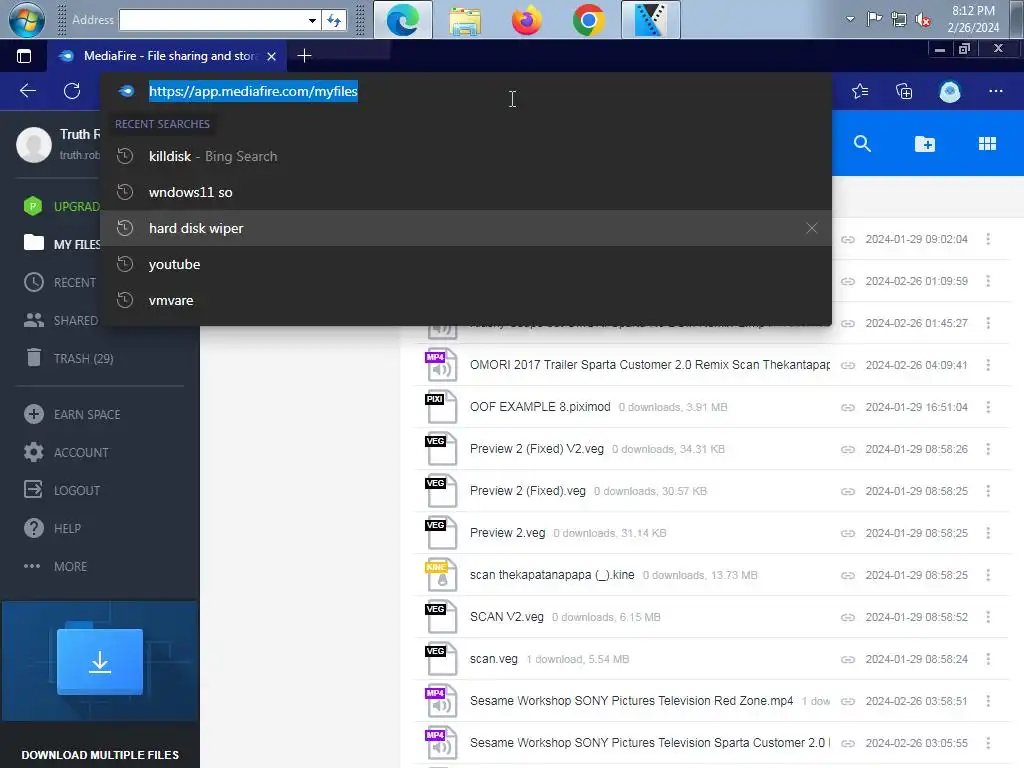Select recent search 'youtube'
This screenshot has width=1024, height=768.
[466, 264]
